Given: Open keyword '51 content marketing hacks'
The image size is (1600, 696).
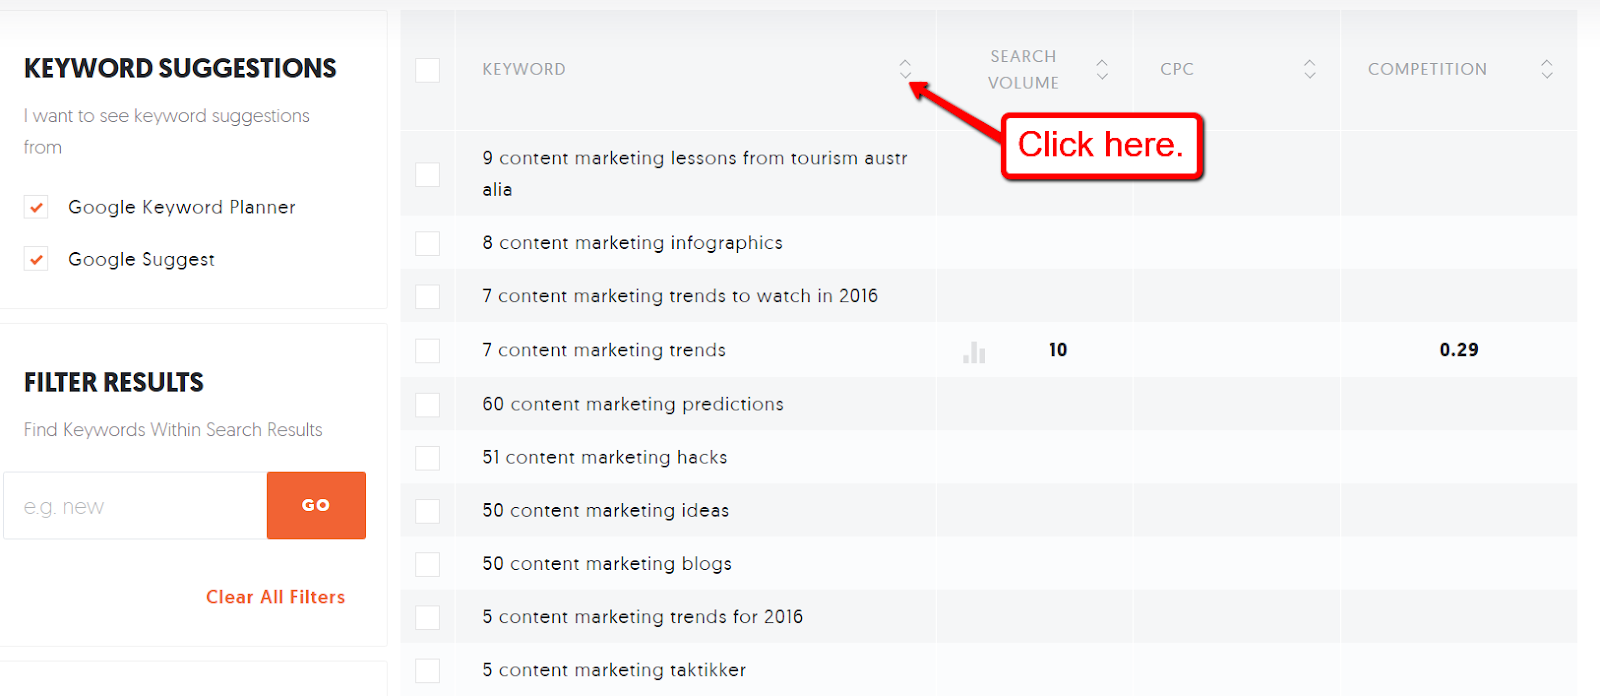Looking at the screenshot, I should pos(605,457).
